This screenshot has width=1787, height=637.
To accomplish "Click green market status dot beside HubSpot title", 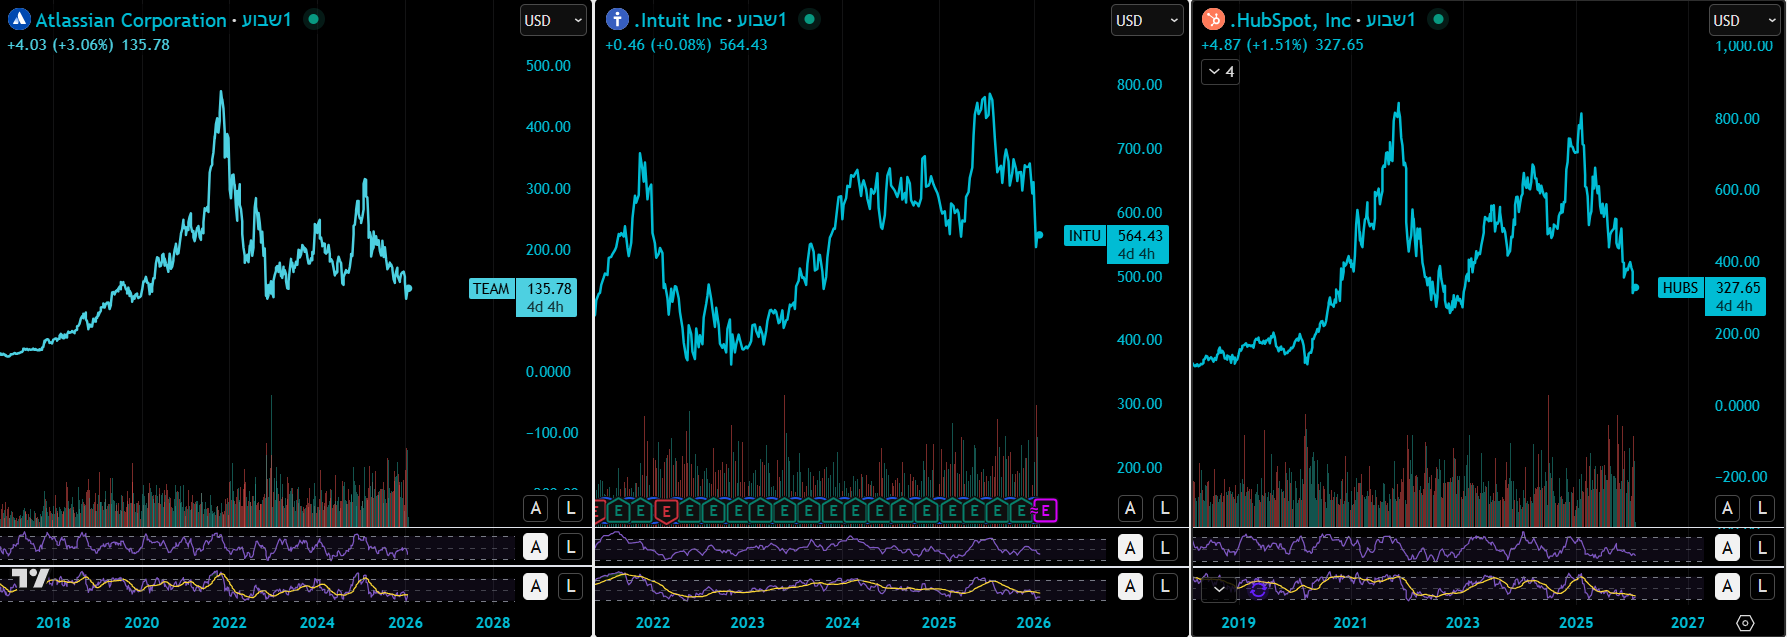I will (x=1438, y=19).
